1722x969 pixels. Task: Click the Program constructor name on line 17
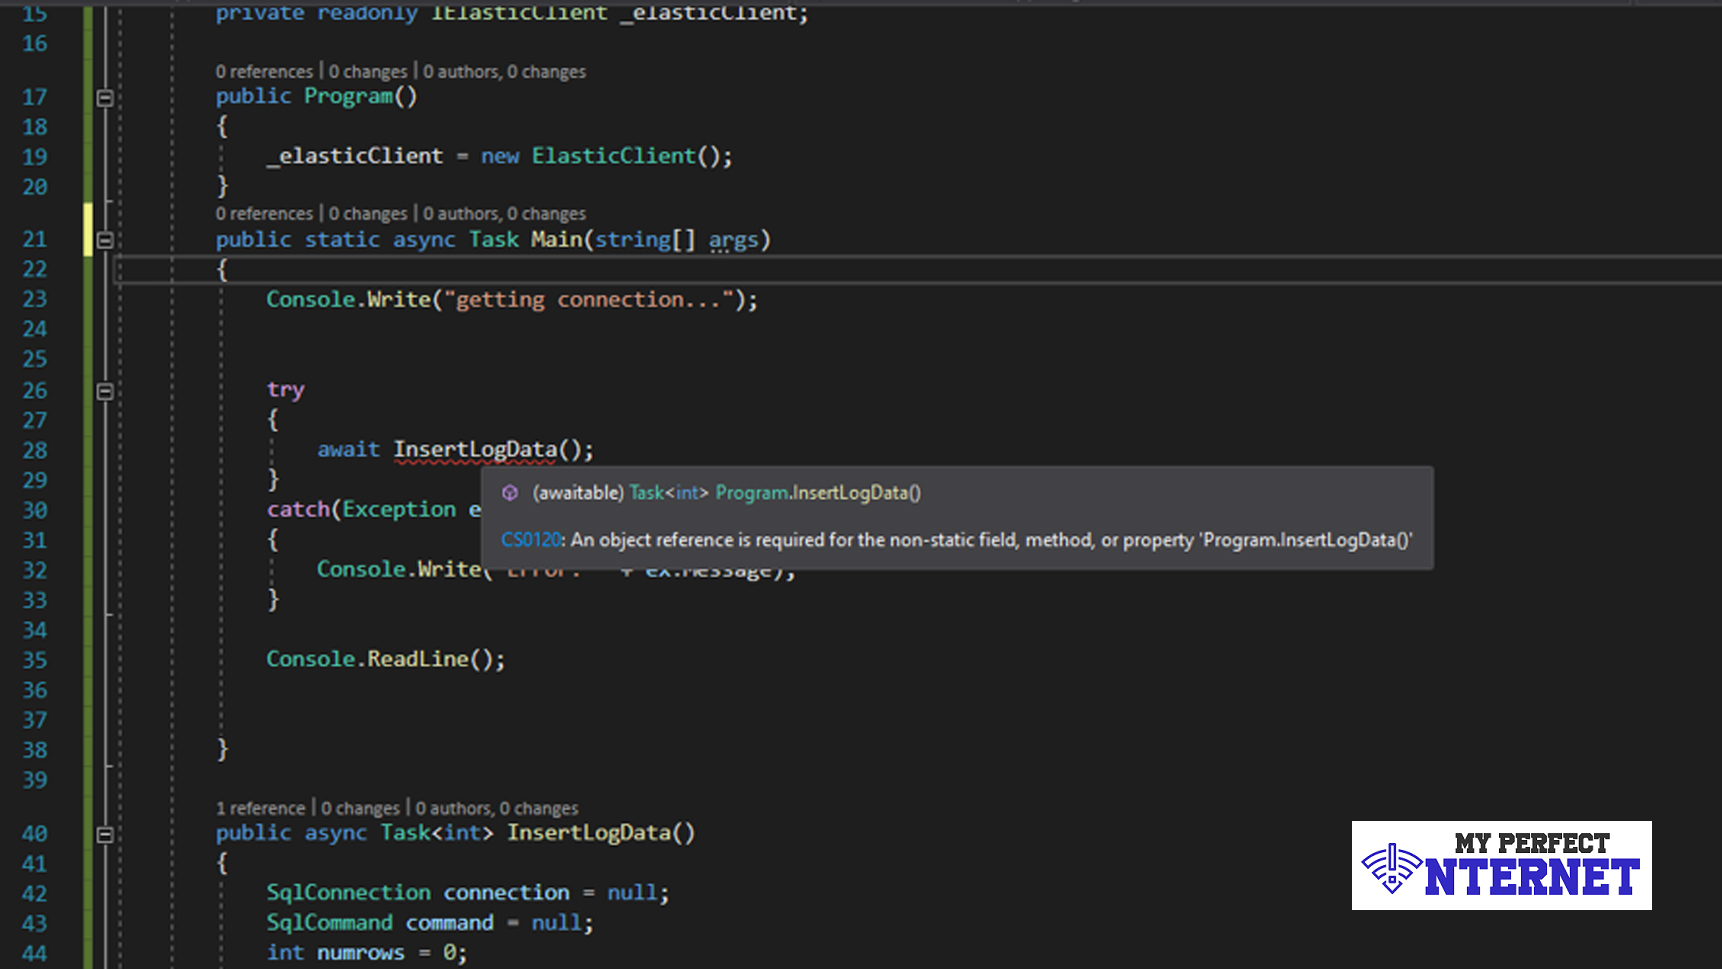pyautogui.click(x=349, y=96)
